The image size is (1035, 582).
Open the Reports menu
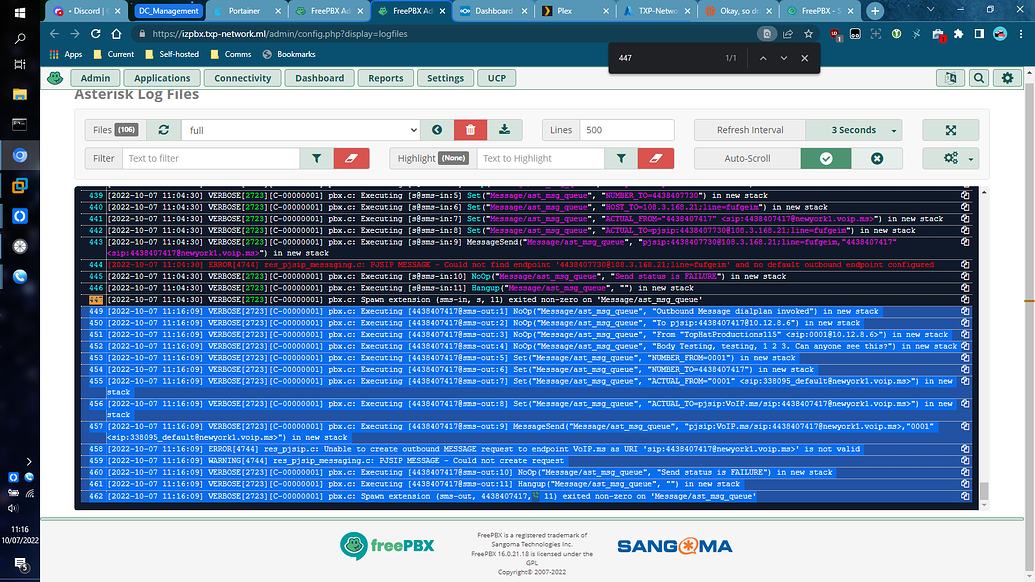(385, 77)
